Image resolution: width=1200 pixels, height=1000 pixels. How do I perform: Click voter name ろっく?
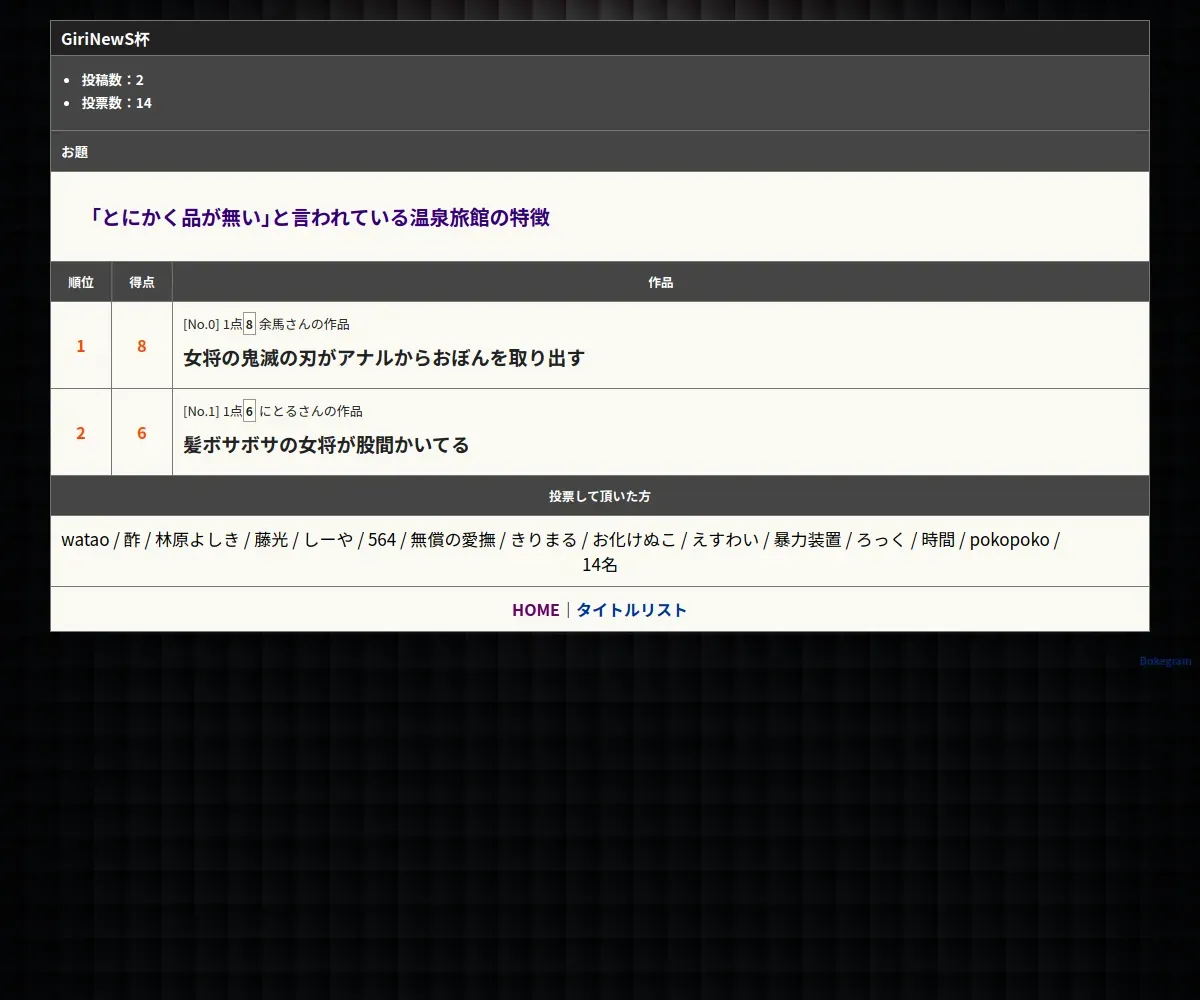881,540
